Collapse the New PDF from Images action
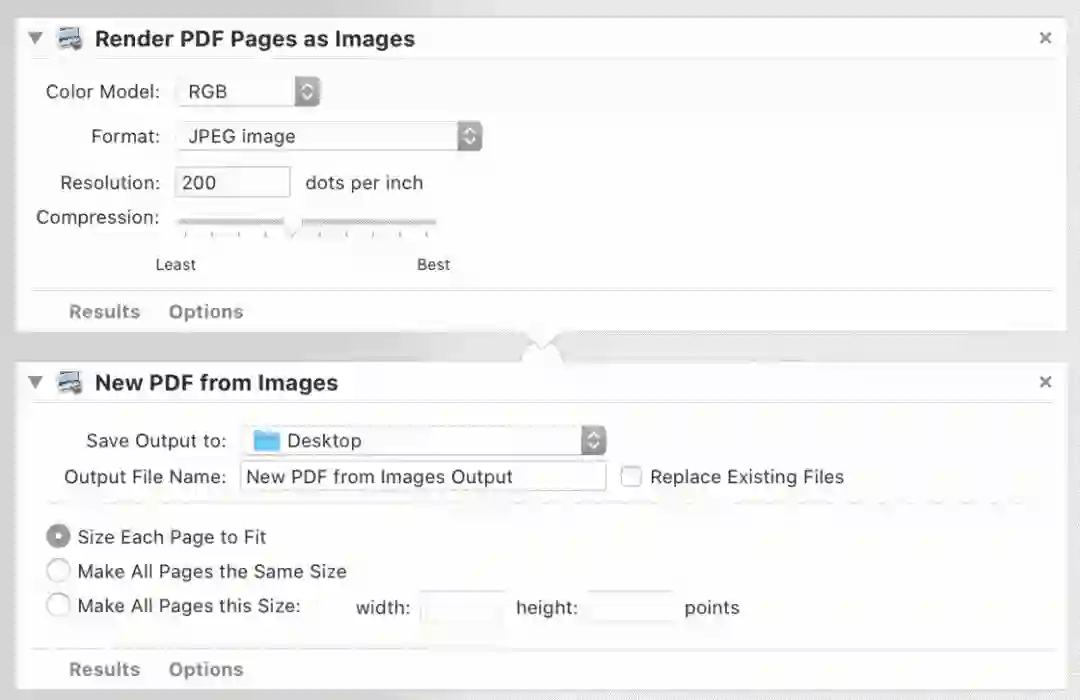The height and width of the screenshot is (700, 1080). 36,382
